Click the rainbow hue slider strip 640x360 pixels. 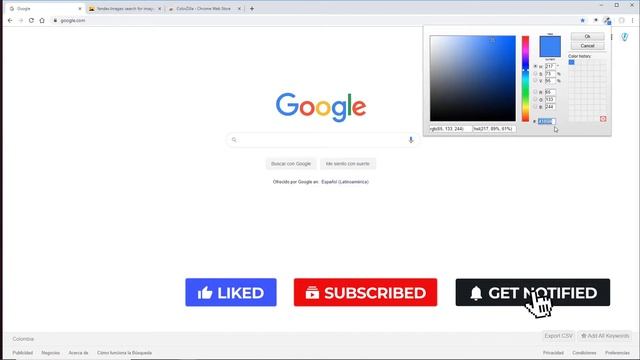525,78
